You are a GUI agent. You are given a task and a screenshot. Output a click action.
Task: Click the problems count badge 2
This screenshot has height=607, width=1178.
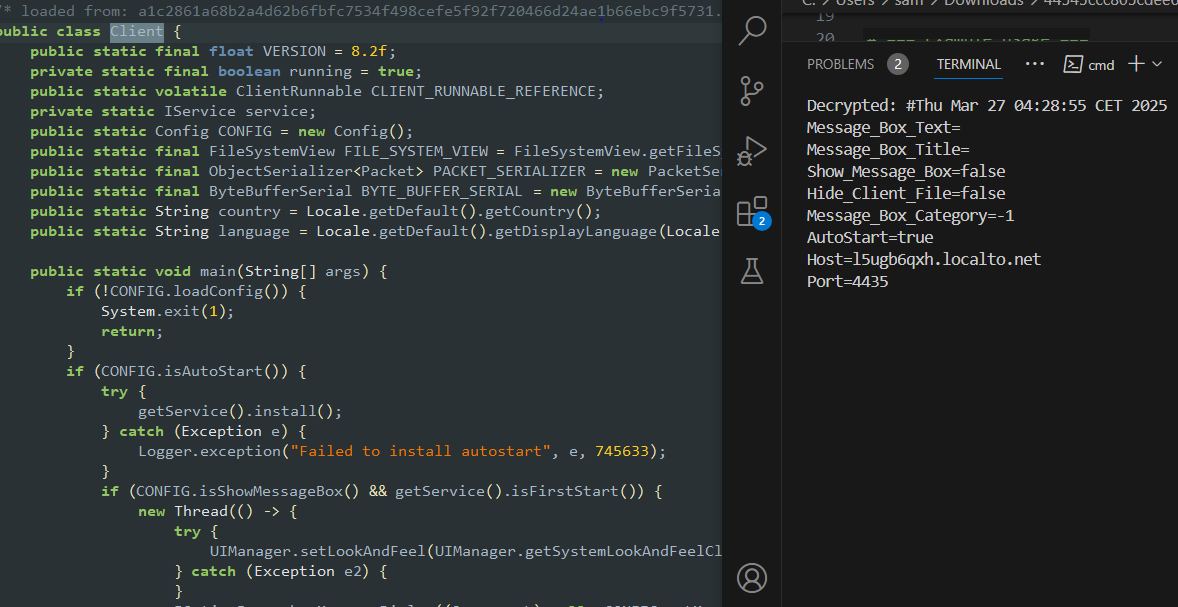897,65
